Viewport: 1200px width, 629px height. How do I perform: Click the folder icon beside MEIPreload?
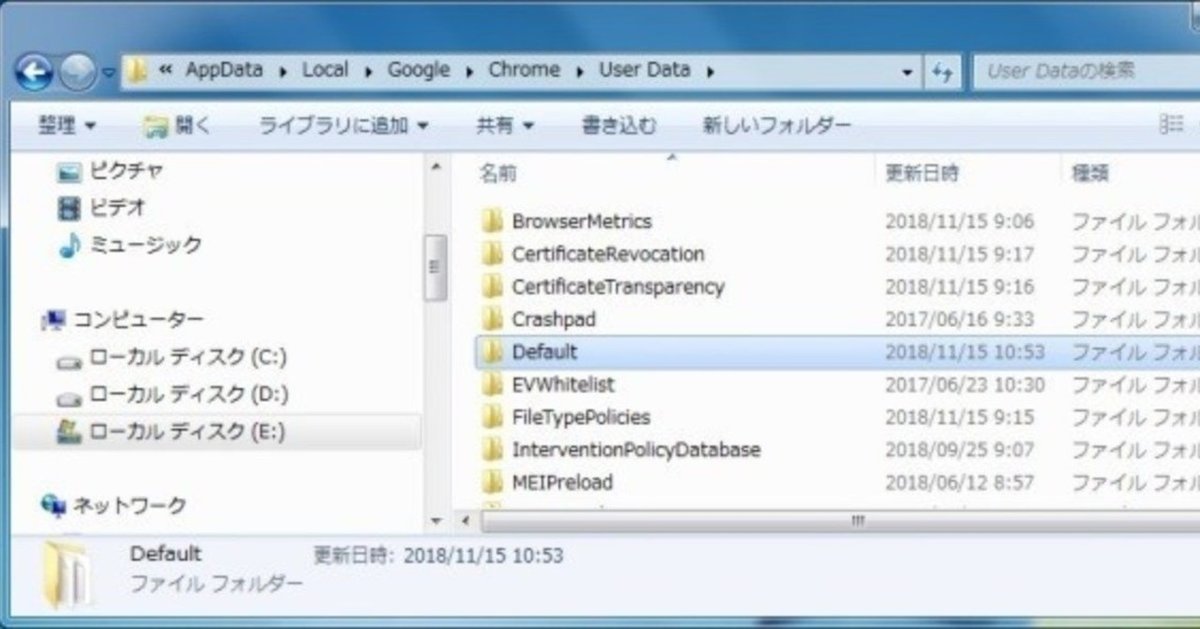click(491, 482)
